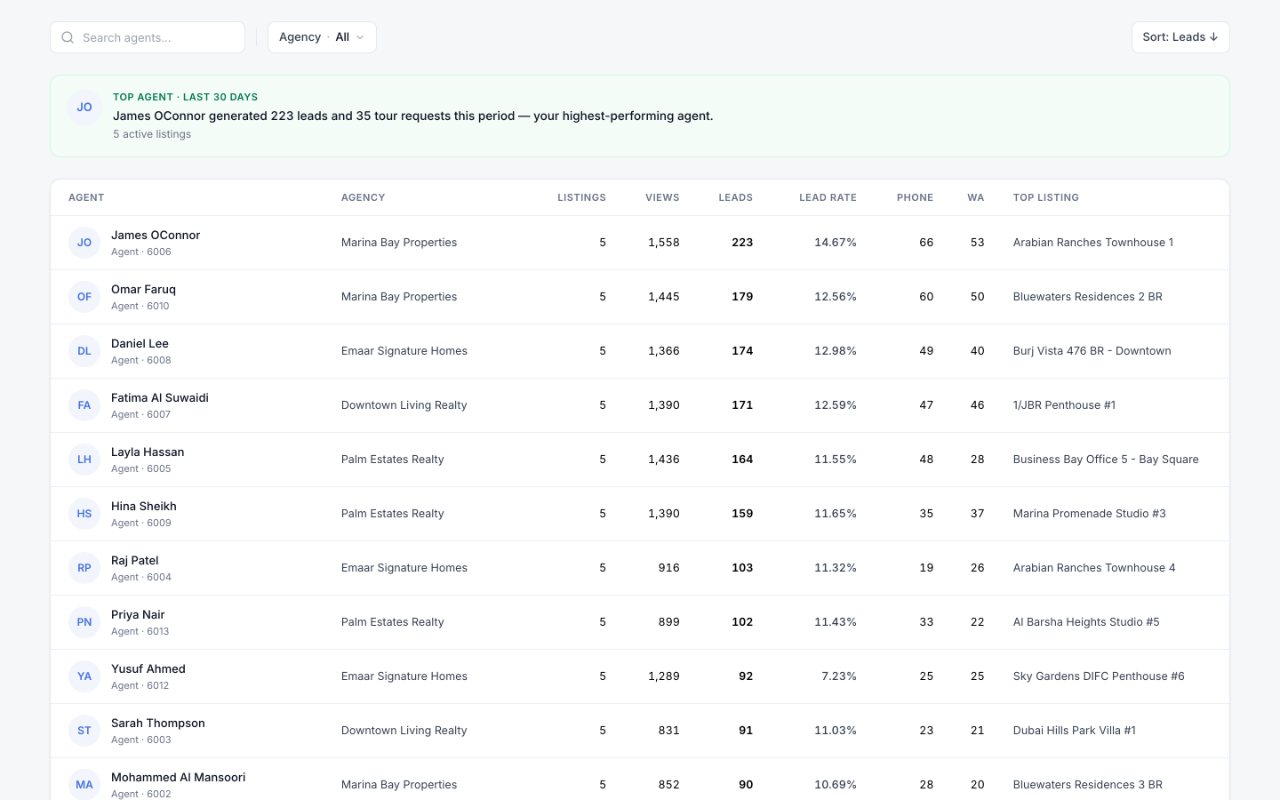1280x800 pixels.
Task: Click Priya Nair's PN avatar
Action: point(84,622)
